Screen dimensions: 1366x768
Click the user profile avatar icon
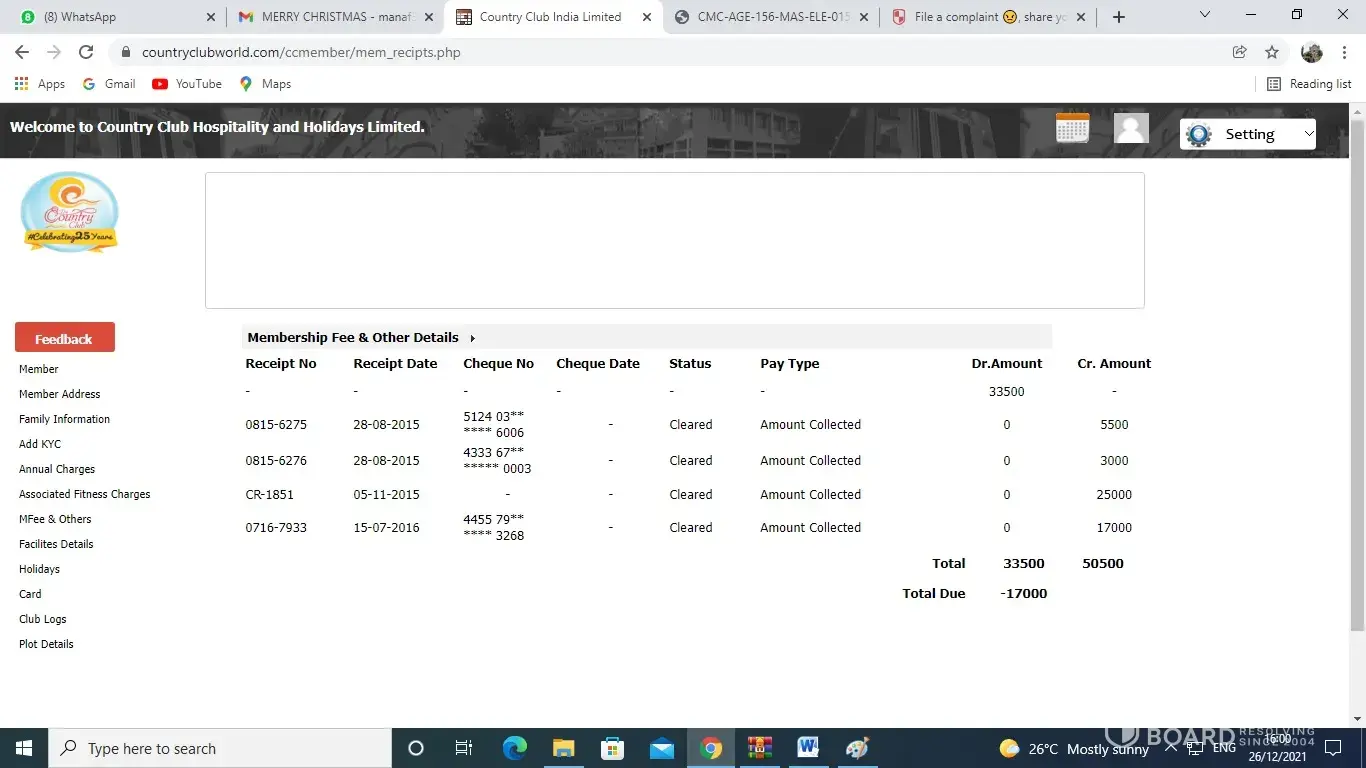(1131, 128)
